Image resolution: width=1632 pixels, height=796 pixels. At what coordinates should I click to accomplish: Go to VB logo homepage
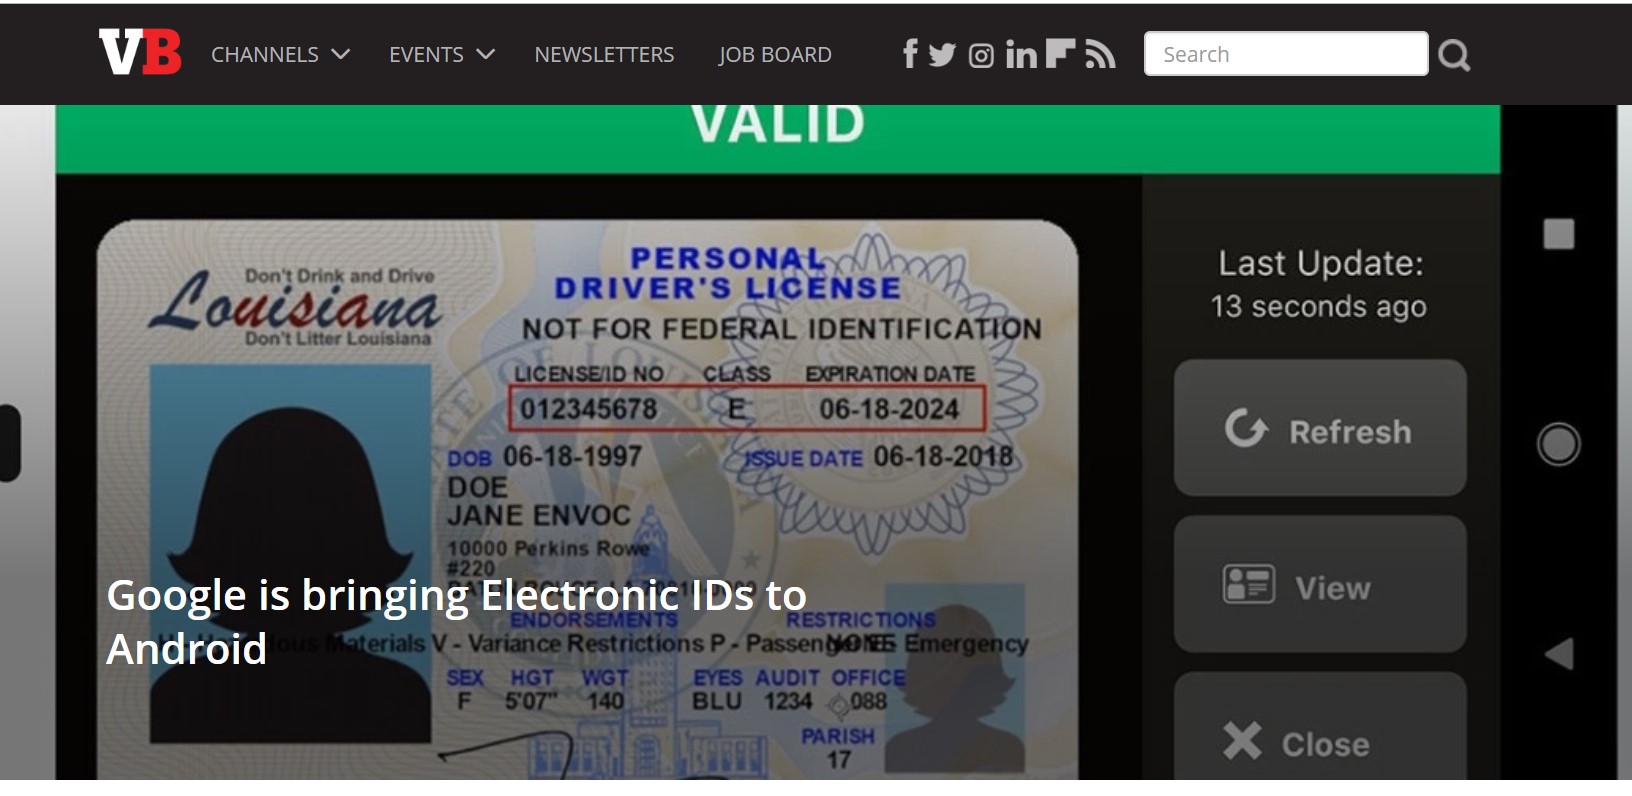(x=140, y=52)
